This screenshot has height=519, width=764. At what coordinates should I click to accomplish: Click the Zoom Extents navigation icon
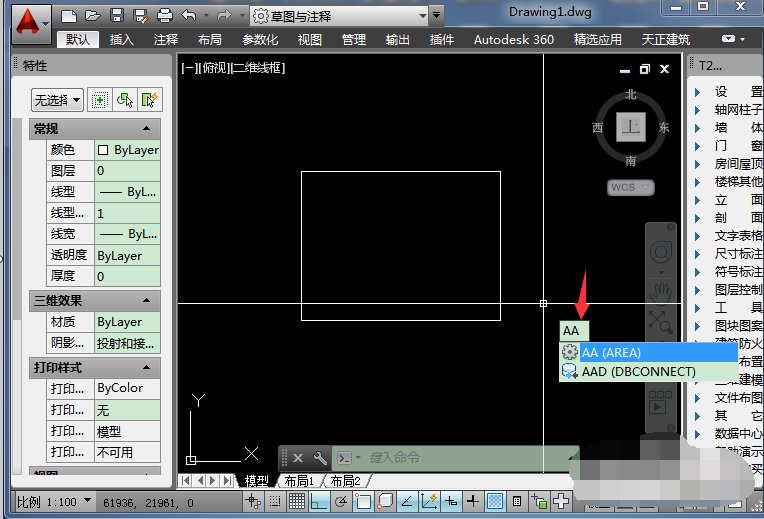659,322
